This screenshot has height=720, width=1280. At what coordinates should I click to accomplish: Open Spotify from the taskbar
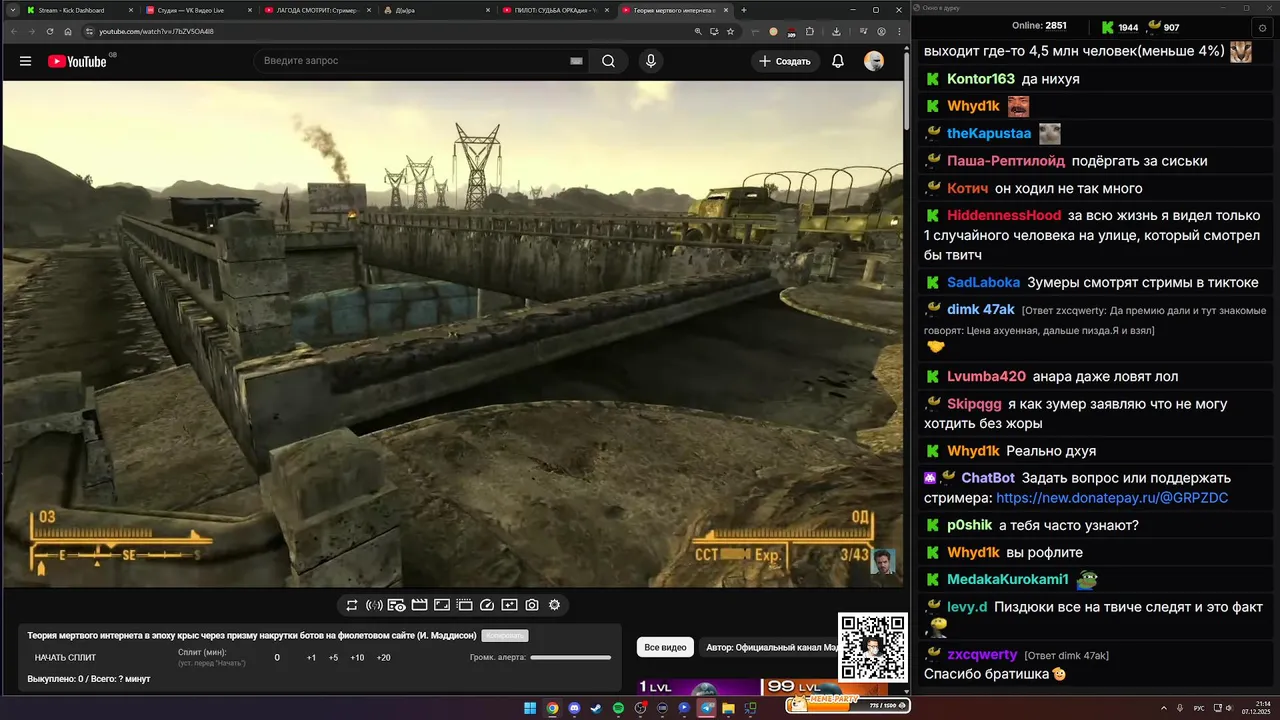618,708
